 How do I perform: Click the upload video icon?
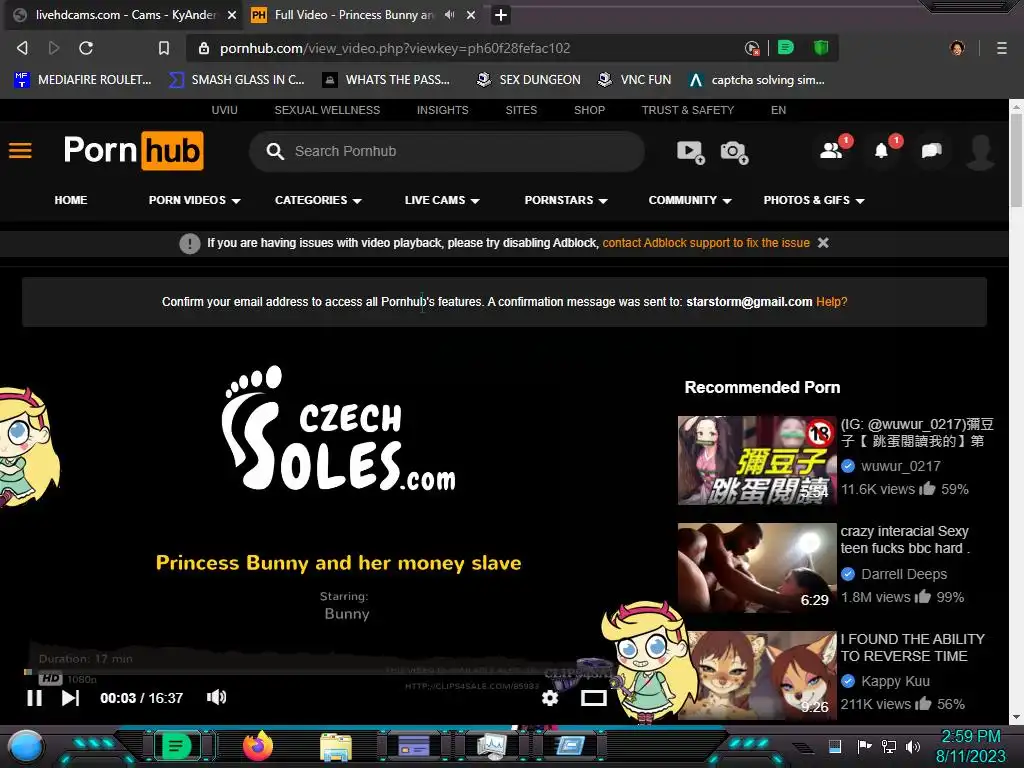coord(690,152)
